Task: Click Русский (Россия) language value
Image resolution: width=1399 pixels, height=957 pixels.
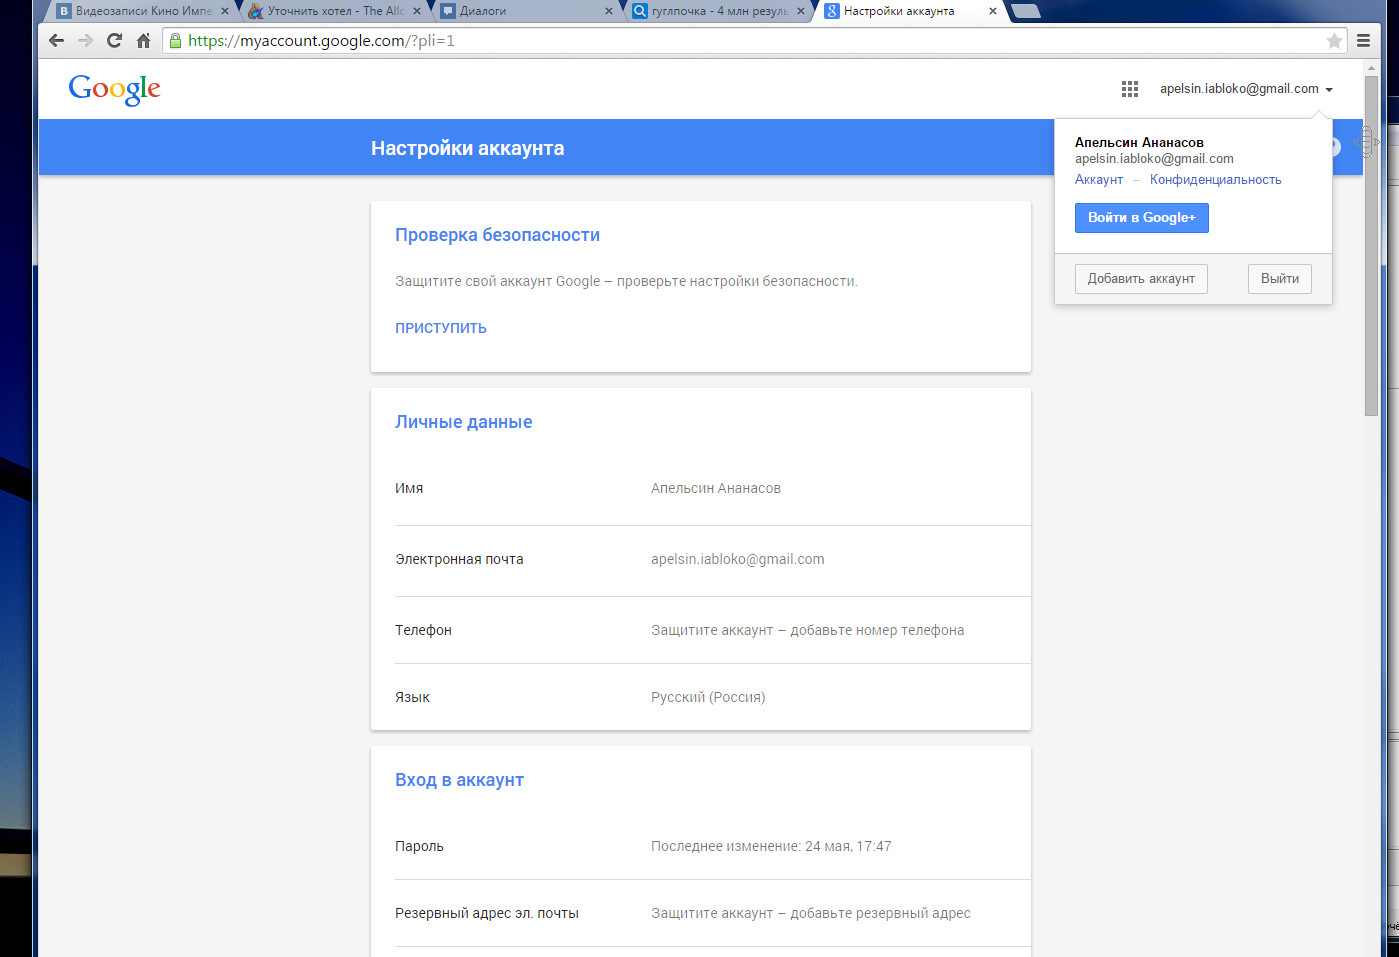Action: 708,697
